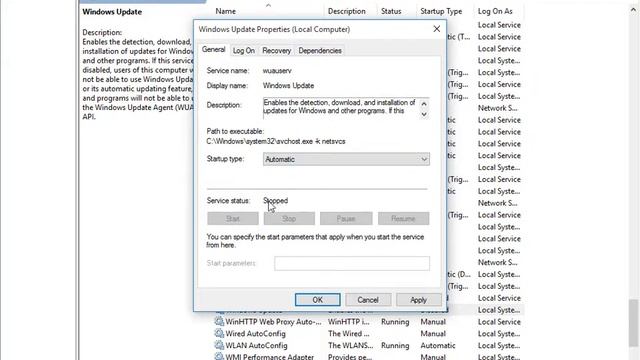The width and height of the screenshot is (640, 360).
Task: Click Running status of WinHTTP Web Proxy
Action: pyautogui.click(x=395, y=322)
